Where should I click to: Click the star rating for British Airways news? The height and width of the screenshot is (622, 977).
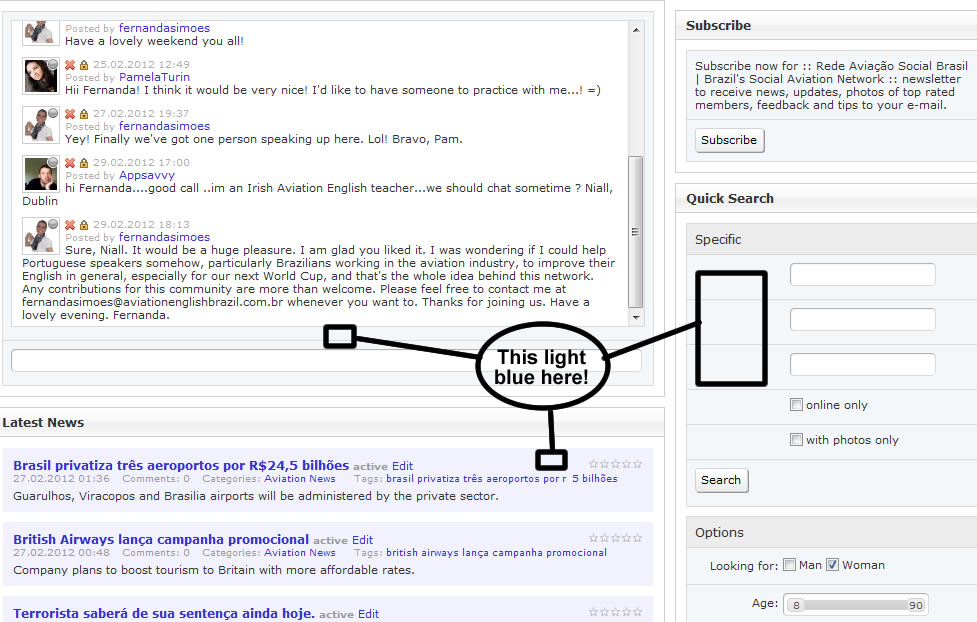pyautogui.click(x=614, y=538)
